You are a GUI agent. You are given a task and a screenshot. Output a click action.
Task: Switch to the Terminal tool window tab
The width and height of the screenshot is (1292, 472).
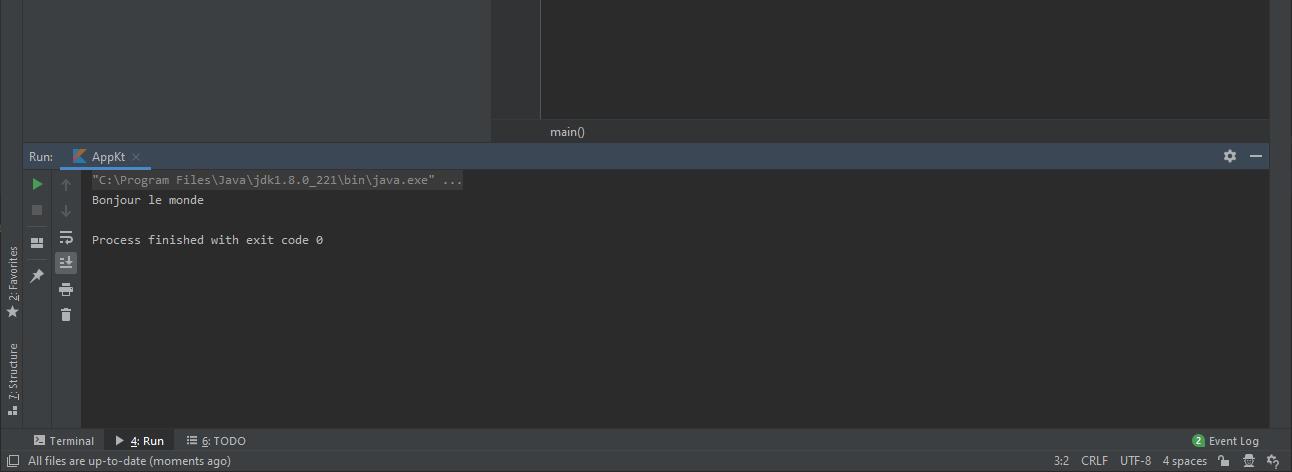pos(64,441)
